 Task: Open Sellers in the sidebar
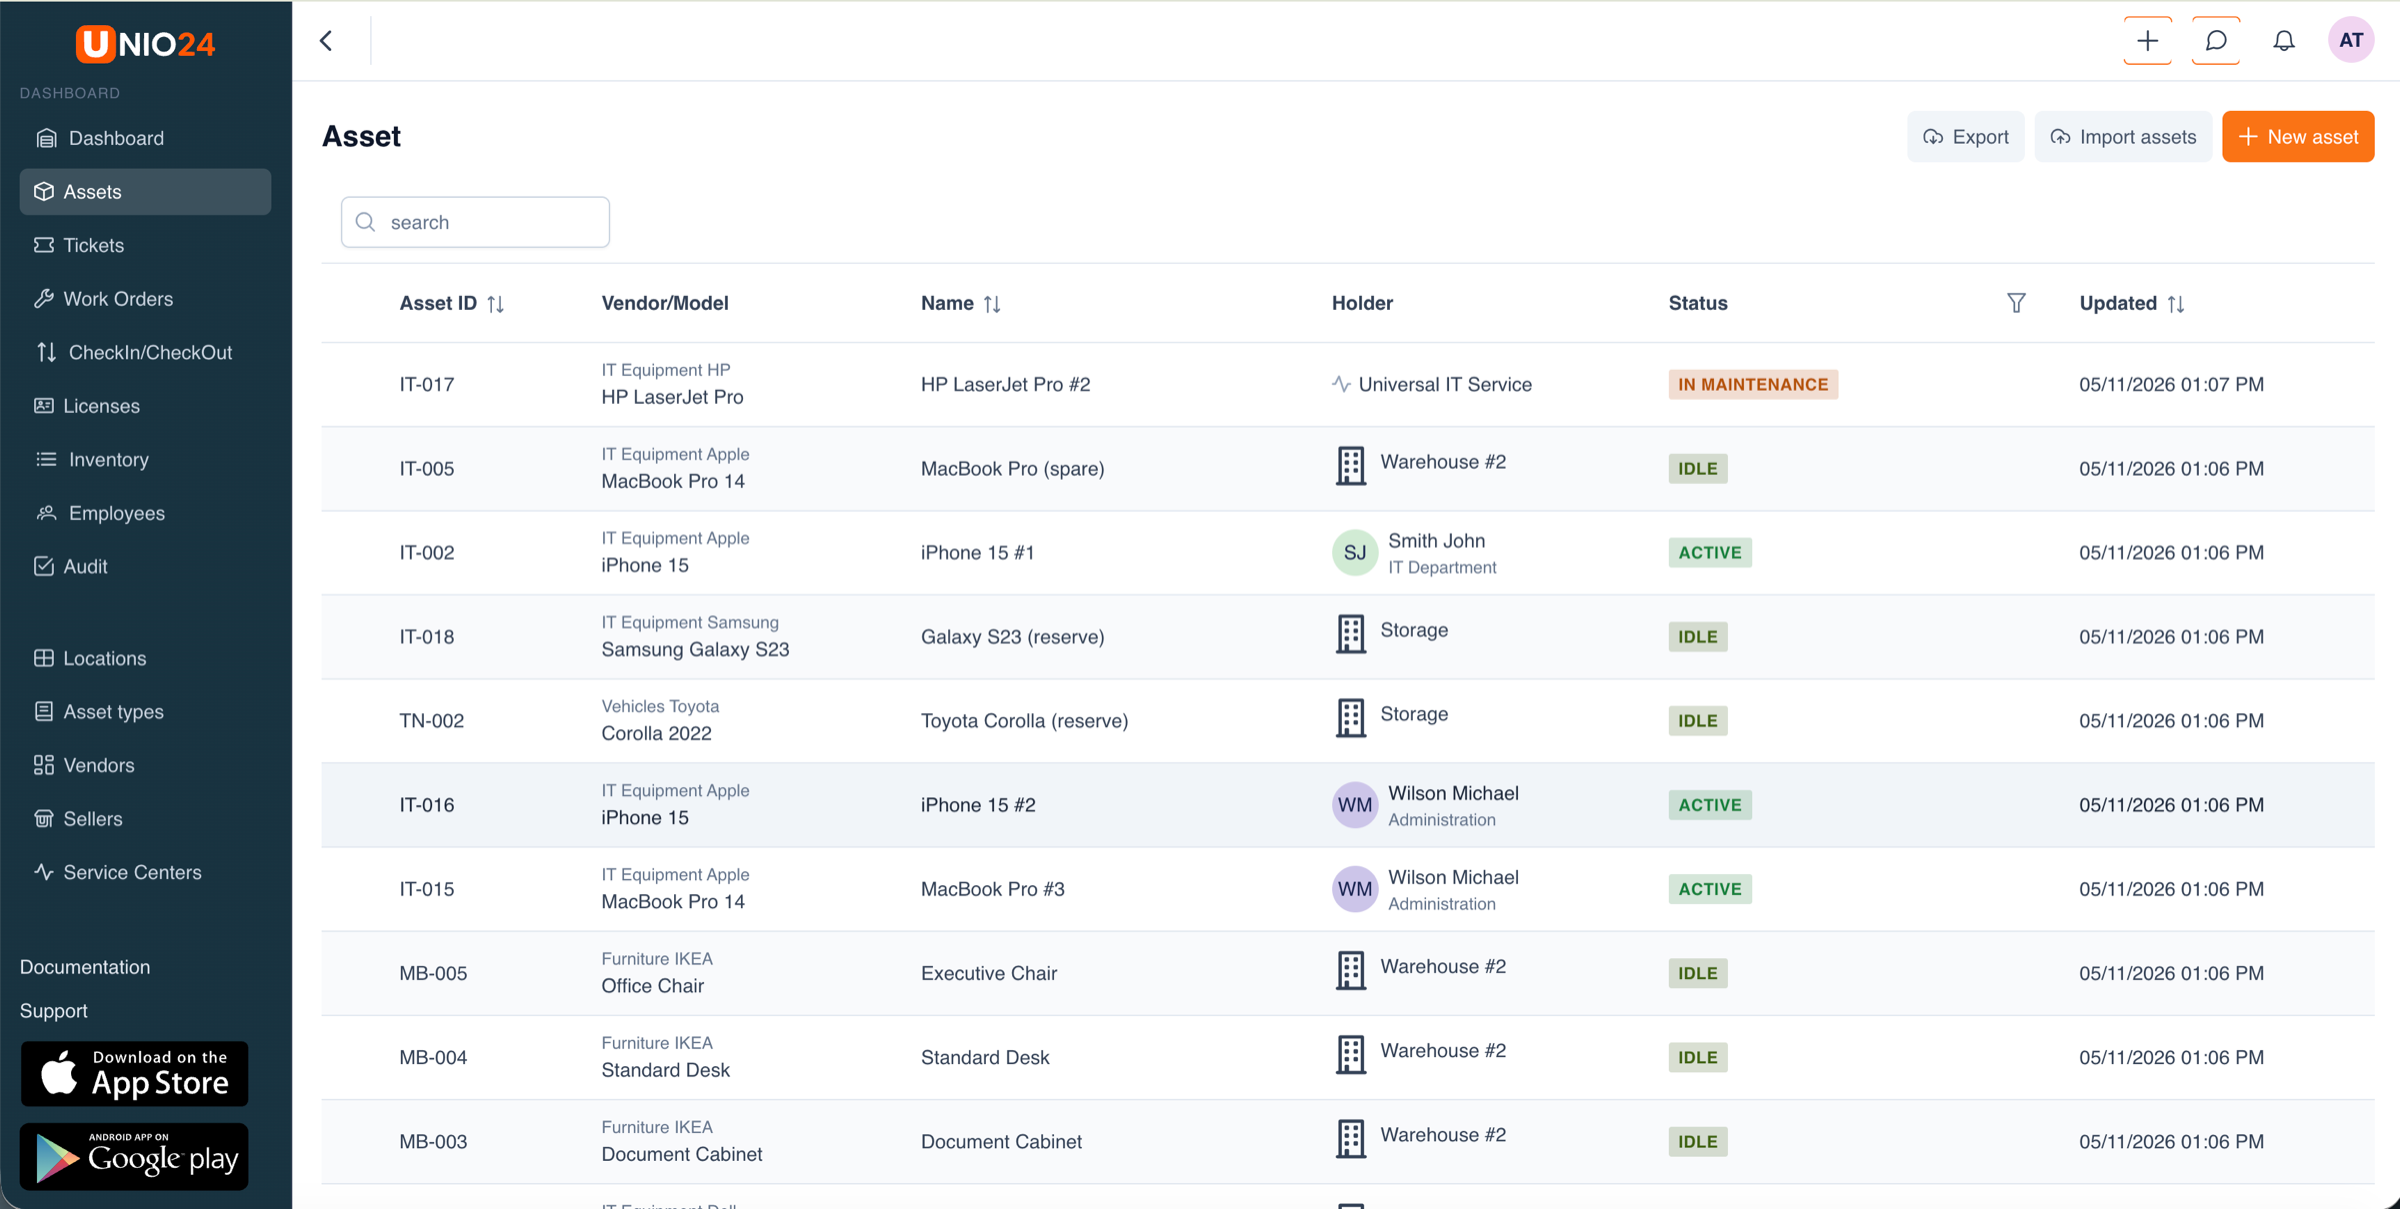point(145,819)
